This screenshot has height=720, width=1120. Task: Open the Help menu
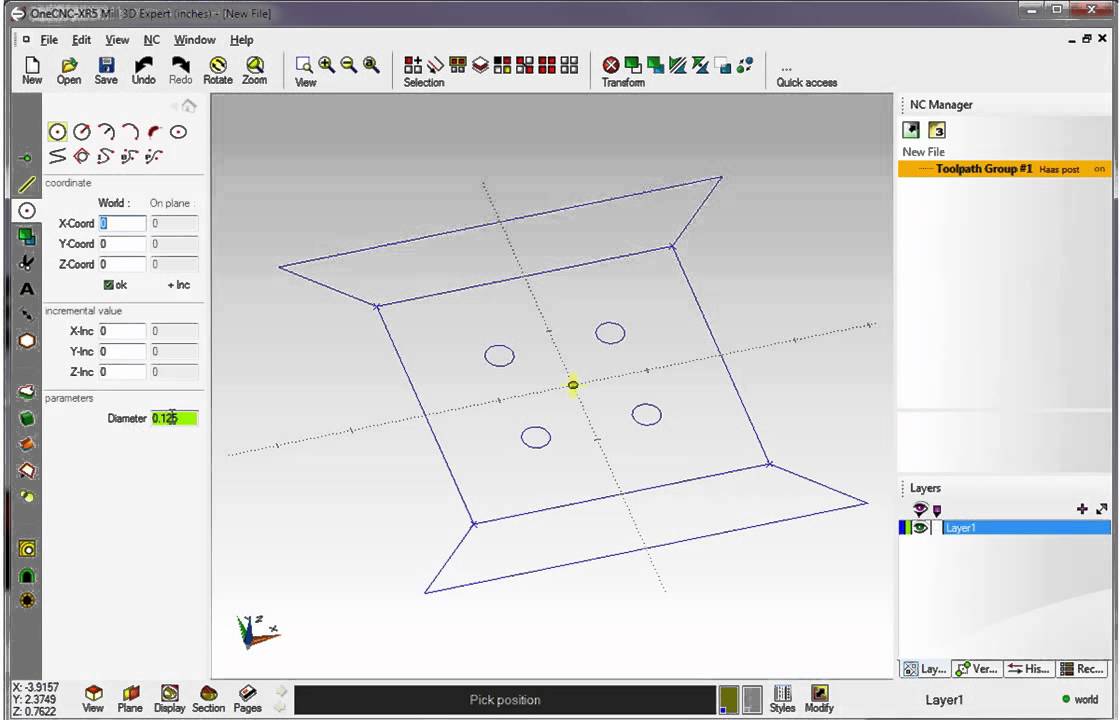tap(241, 40)
